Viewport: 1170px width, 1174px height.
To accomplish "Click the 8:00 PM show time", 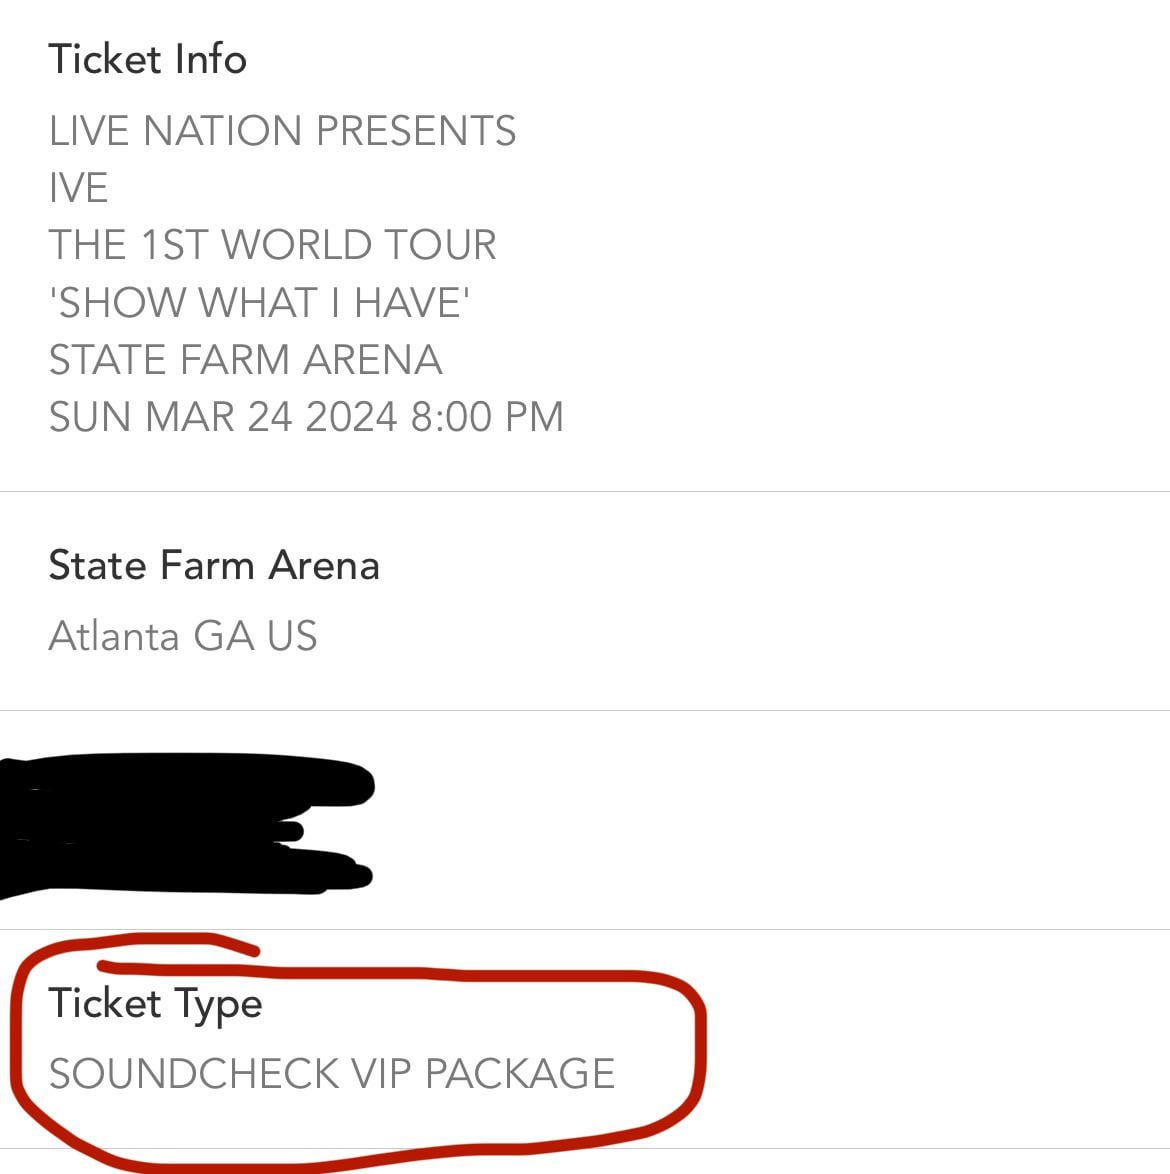I will tap(487, 417).
